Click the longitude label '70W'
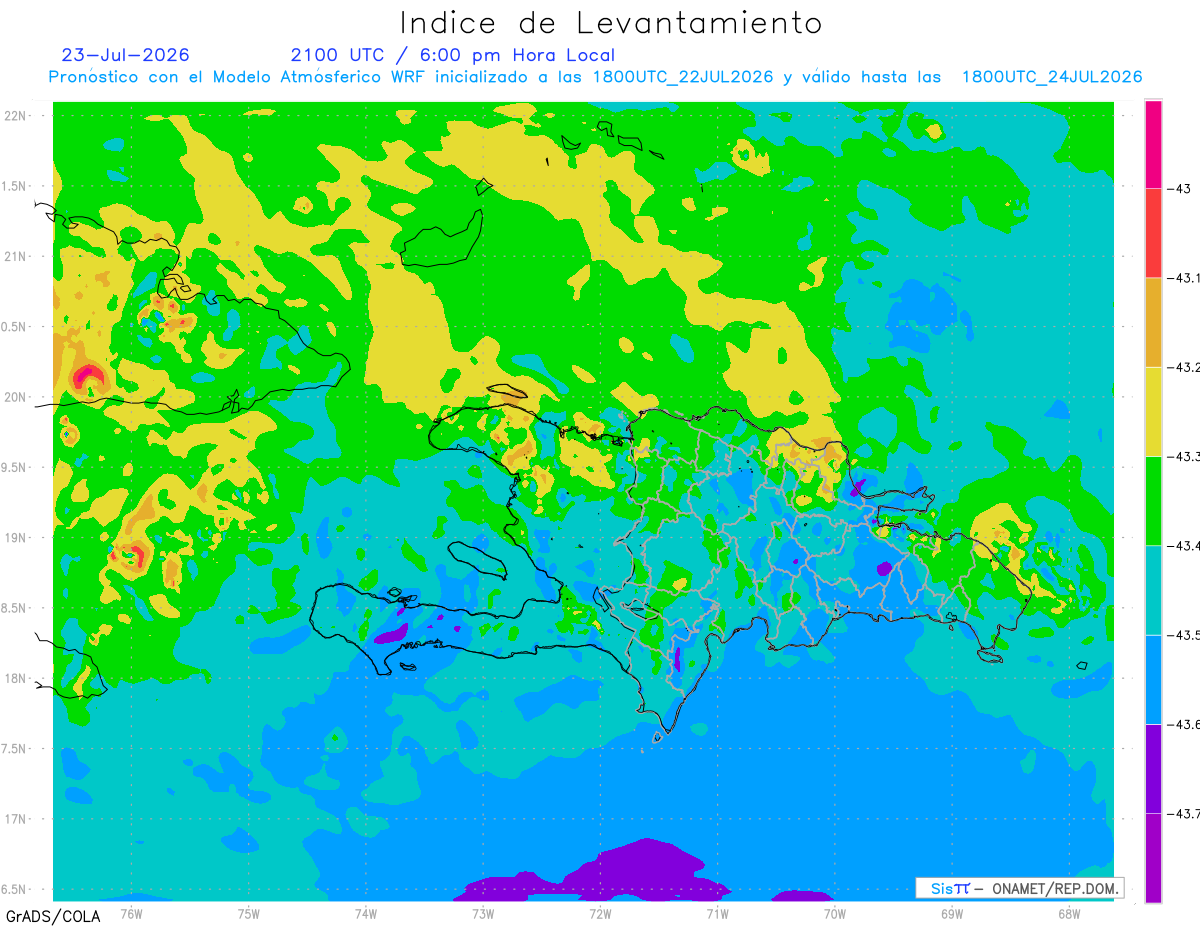Image resolution: width=1200 pixels, height=927 pixels. pyautogui.click(x=834, y=912)
